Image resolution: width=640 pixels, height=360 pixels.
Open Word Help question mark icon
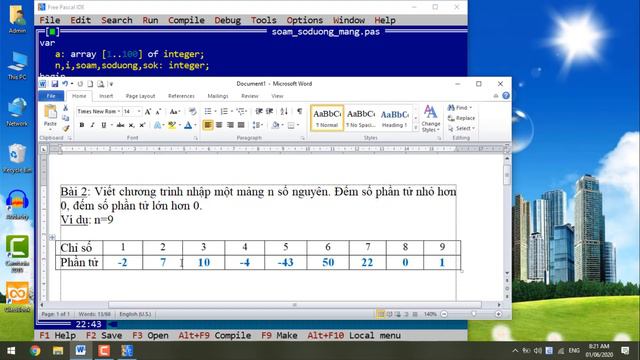(506, 96)
